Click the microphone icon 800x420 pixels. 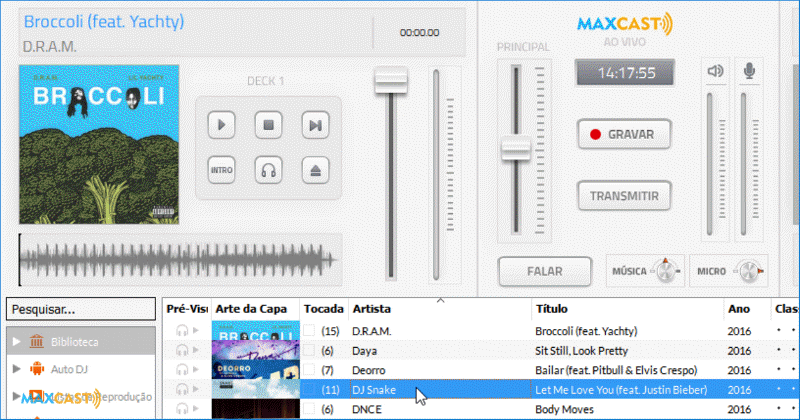(749, 71)
